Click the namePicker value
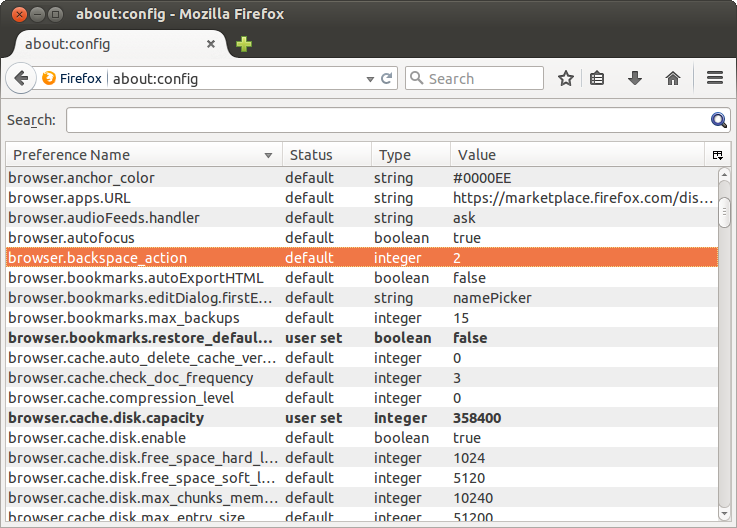Image resolution: width=737 pixels, height=528 pixels. click(x=492, y=298)
